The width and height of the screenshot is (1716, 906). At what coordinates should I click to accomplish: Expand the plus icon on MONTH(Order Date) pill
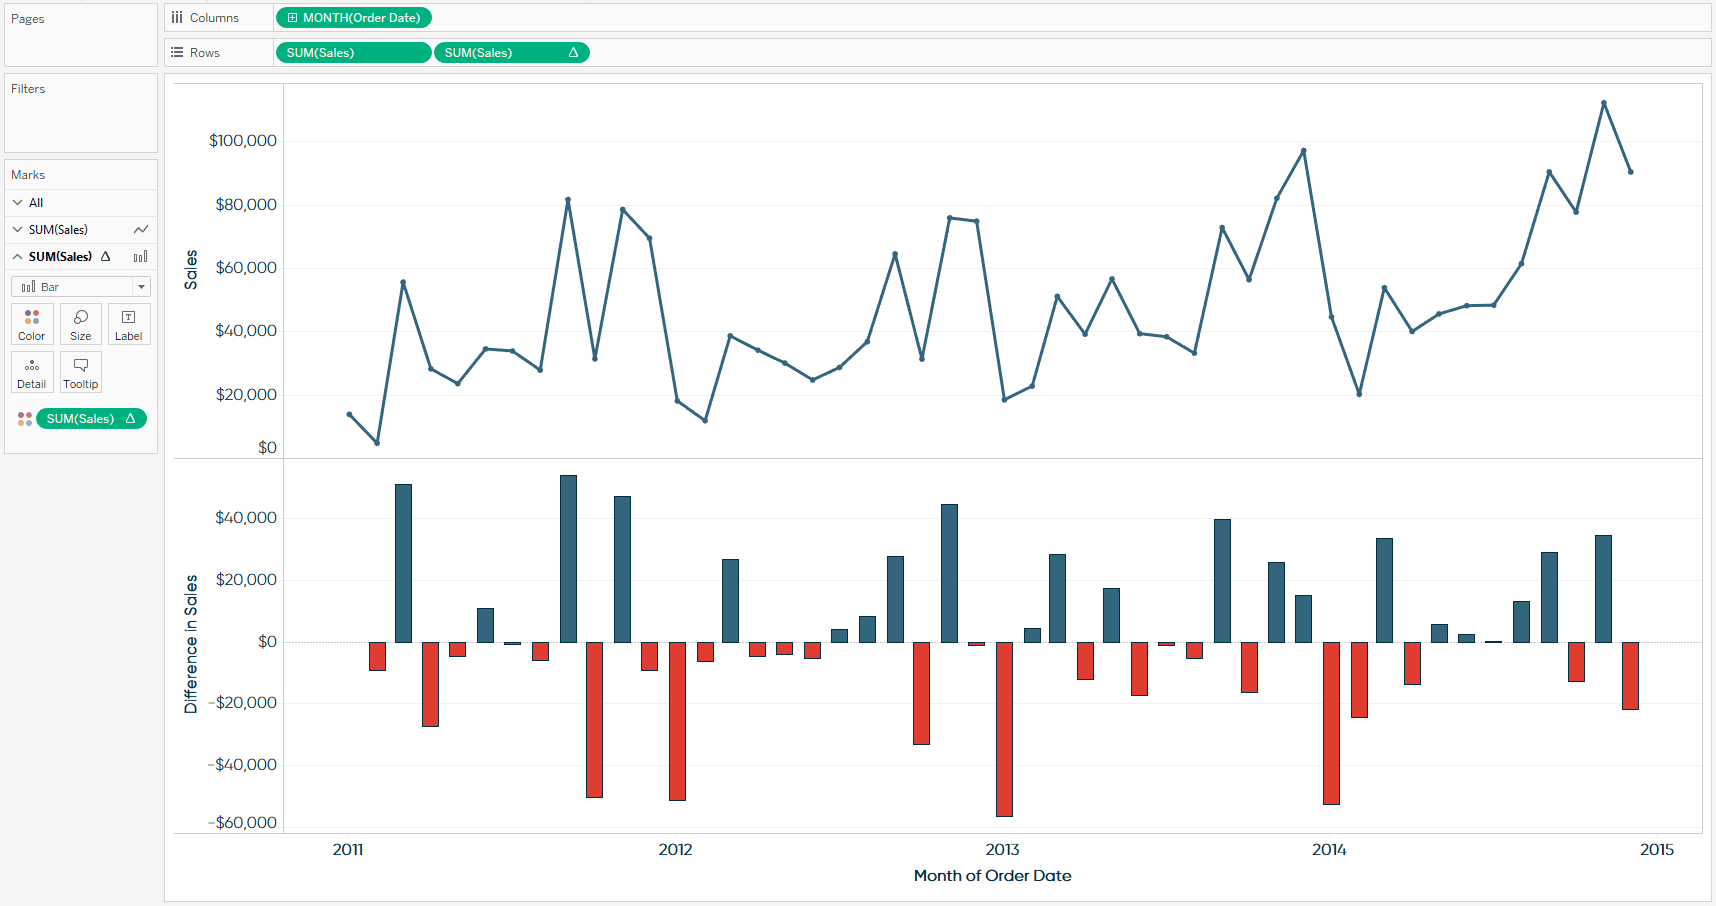point(292,18)
